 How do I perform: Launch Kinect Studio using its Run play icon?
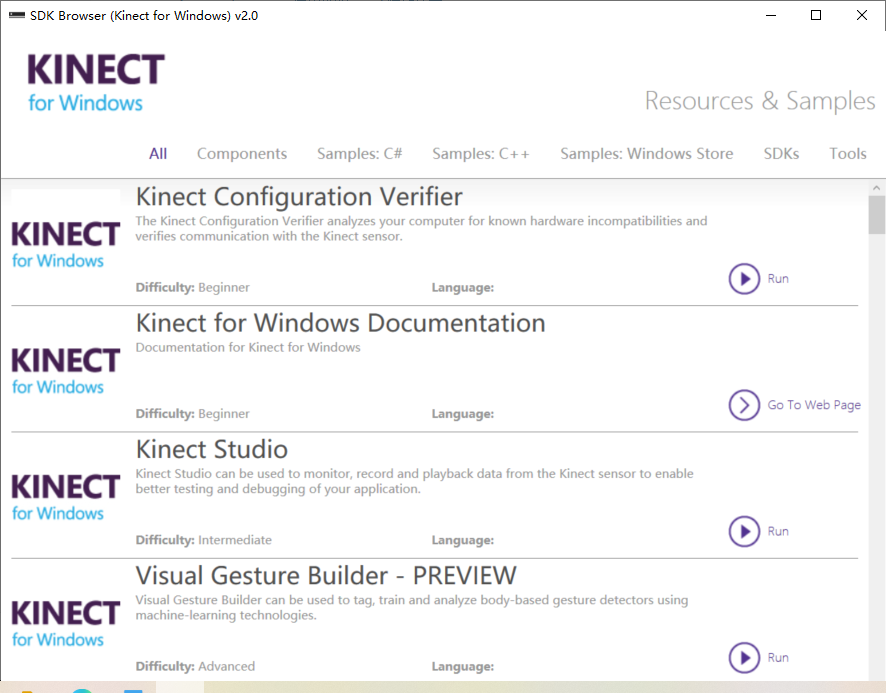point(744,531)
